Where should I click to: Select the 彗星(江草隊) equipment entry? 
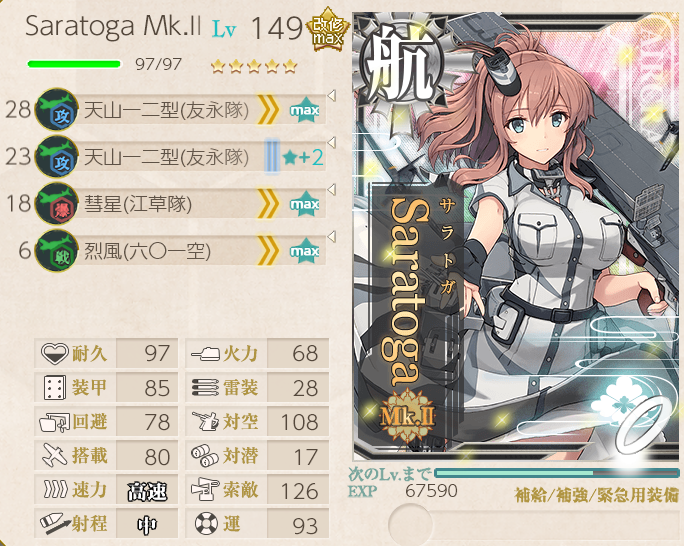click(x=180, y=204)
